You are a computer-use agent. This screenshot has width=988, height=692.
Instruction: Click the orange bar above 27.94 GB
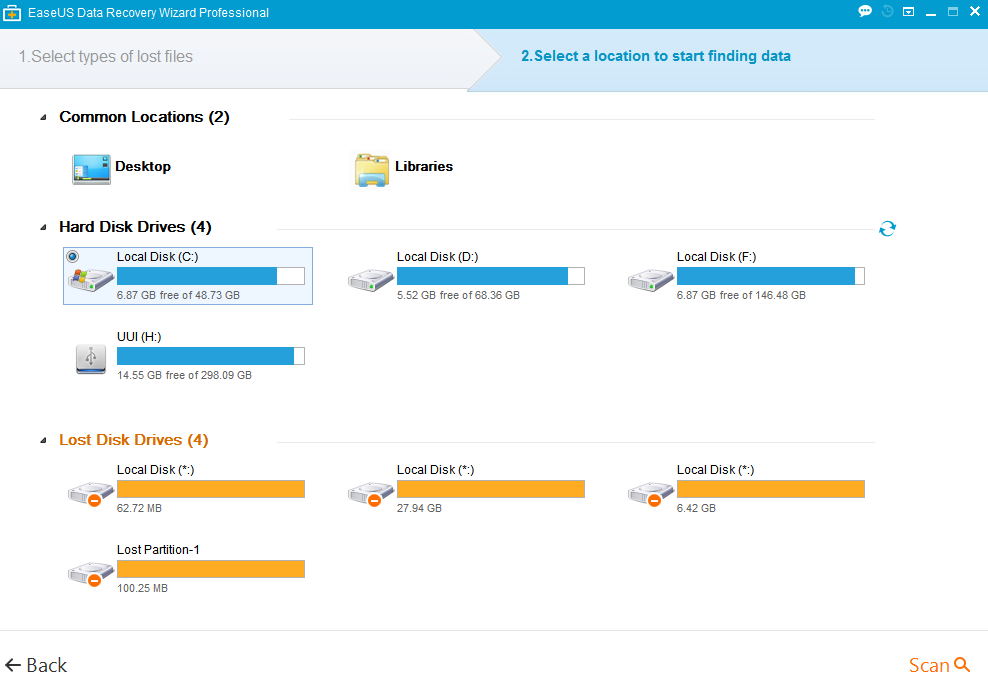coord(490,489)
